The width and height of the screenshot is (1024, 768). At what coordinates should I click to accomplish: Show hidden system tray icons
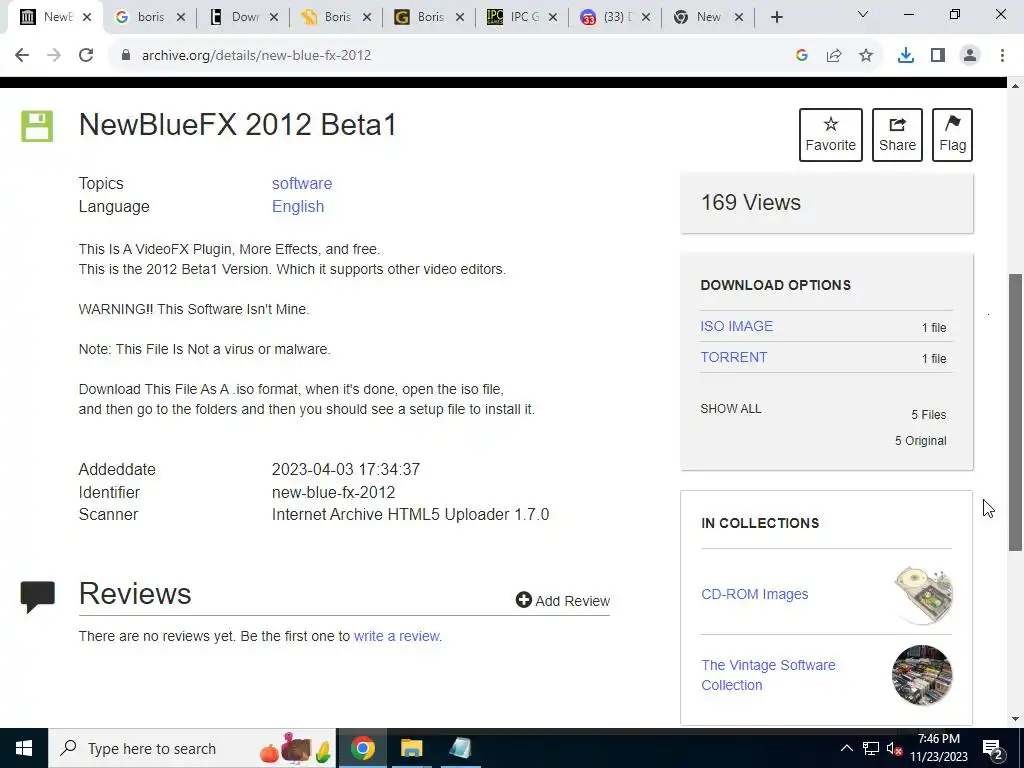pyautogui.click(x=846, y=748)
